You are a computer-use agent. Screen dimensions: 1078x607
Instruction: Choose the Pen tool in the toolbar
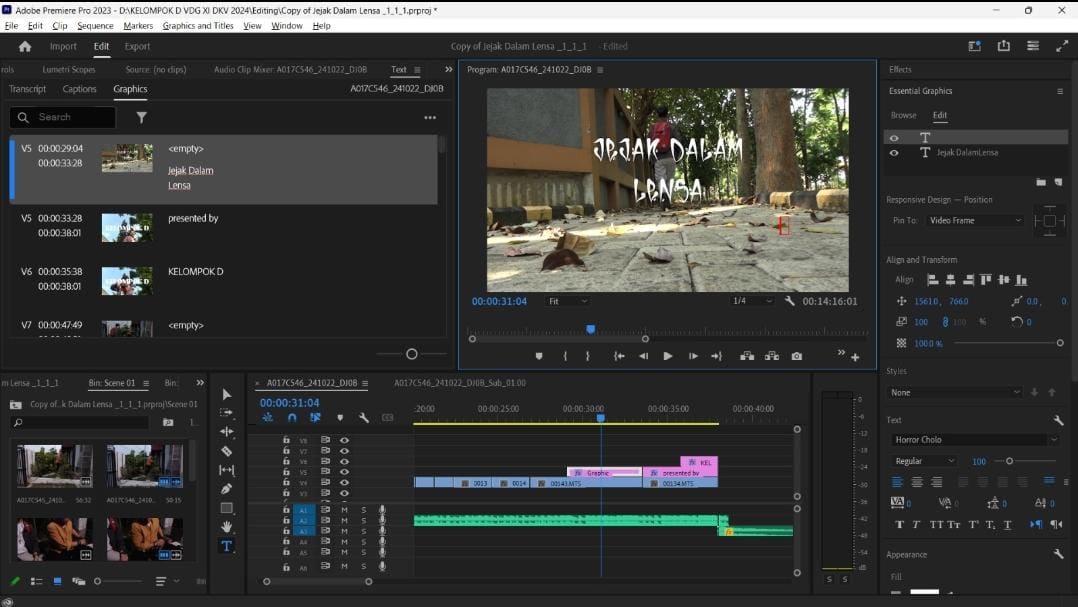click(227, 488)
